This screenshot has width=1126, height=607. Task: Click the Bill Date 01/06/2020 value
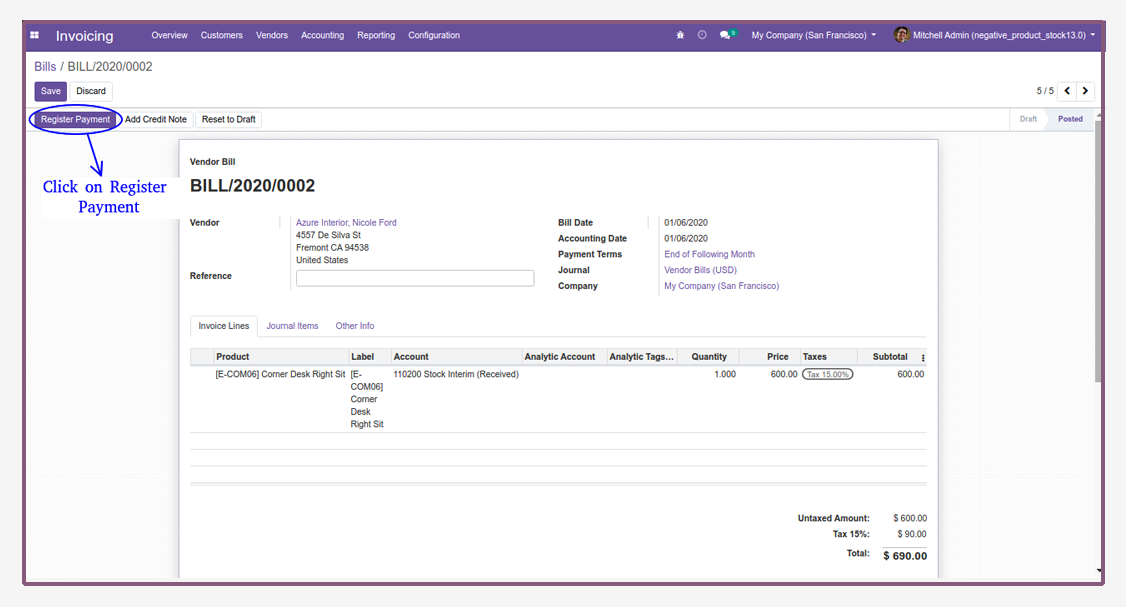[686, 223]
